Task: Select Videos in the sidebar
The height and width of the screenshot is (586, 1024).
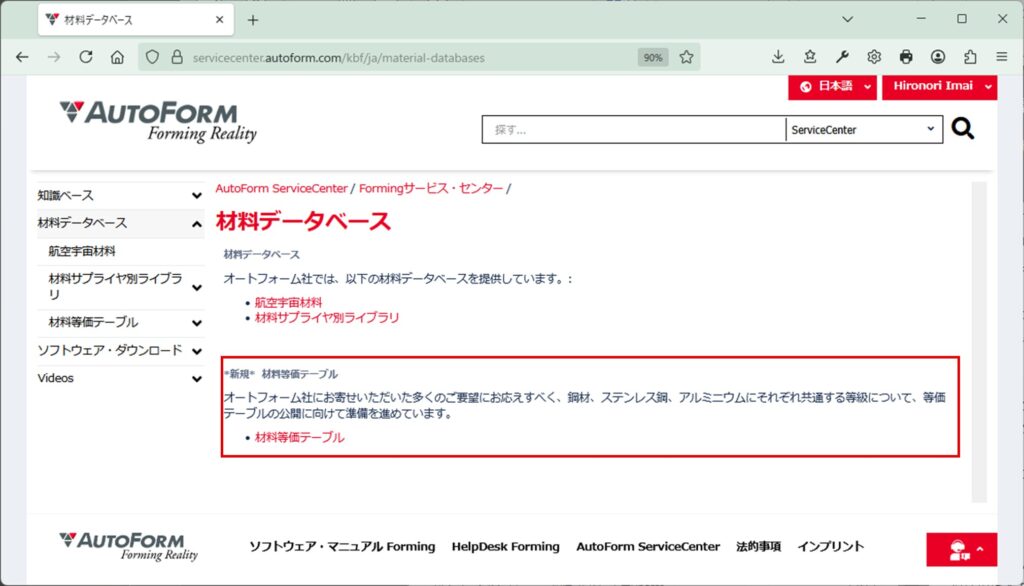Action: point(56,378)
